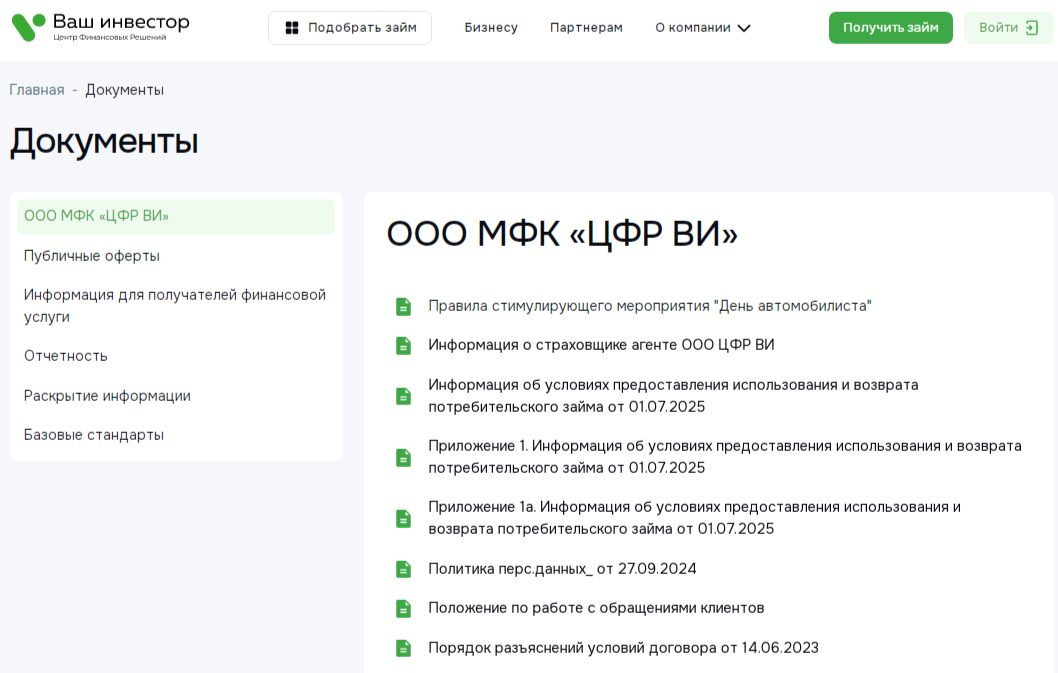Open the Бизнесу menu item

[x=491, y=28]
